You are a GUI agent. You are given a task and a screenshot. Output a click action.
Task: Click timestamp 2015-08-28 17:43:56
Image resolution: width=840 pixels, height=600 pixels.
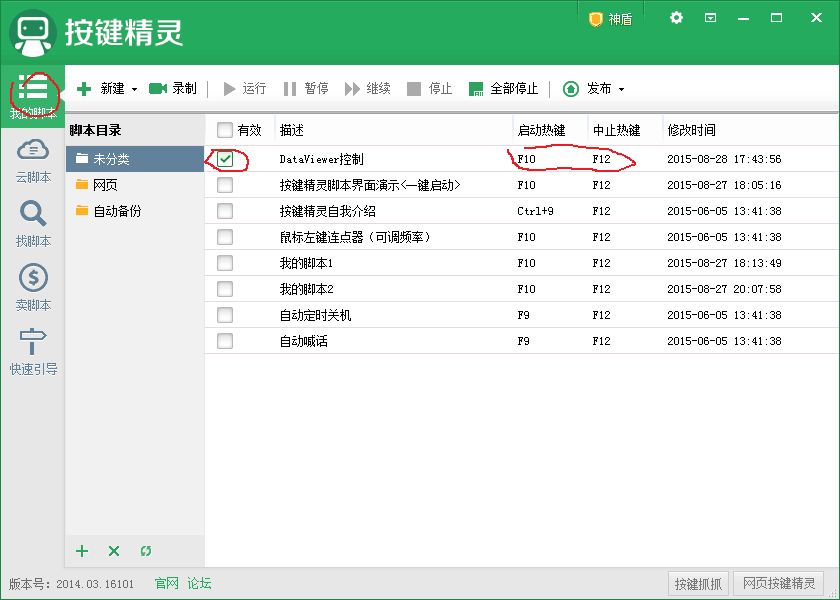click(x=724, y=159)
